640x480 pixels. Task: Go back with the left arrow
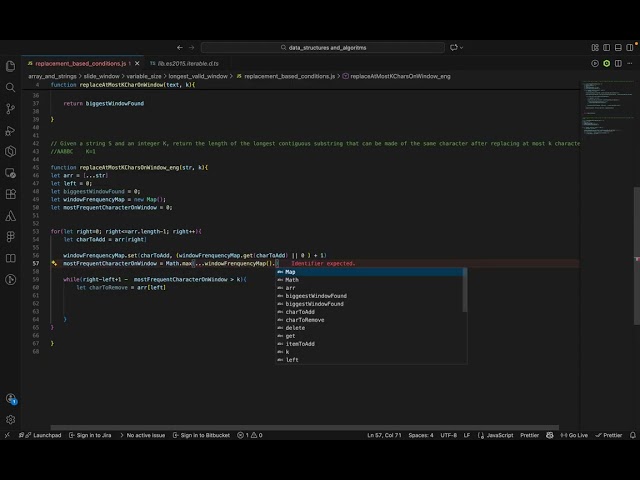pyautogui.click(x=180, y=48)
